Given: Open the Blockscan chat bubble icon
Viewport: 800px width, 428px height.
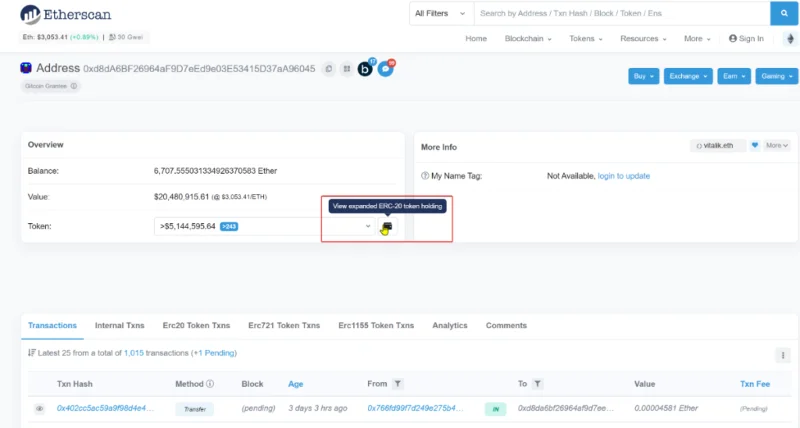Looking at the screenshot, I should point(386,68).
